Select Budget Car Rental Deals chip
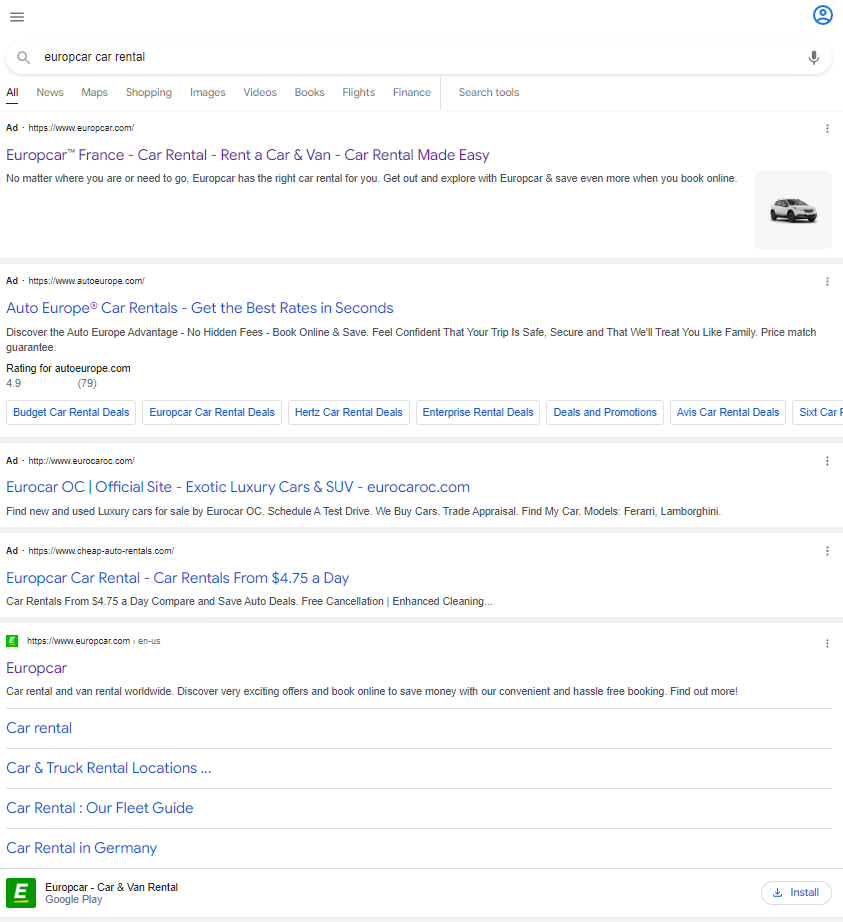Image resolution: width=843 pixels, height=922 pixels. pyautogui.click(x=71, y=412)
